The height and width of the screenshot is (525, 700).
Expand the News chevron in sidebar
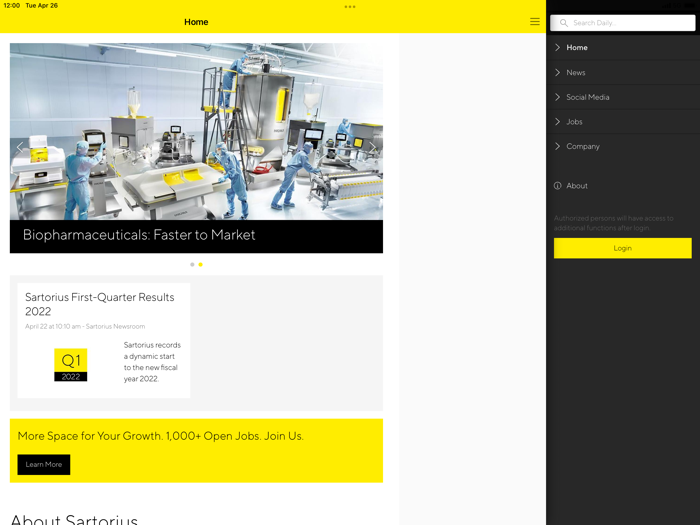click(x=558, y=72)
